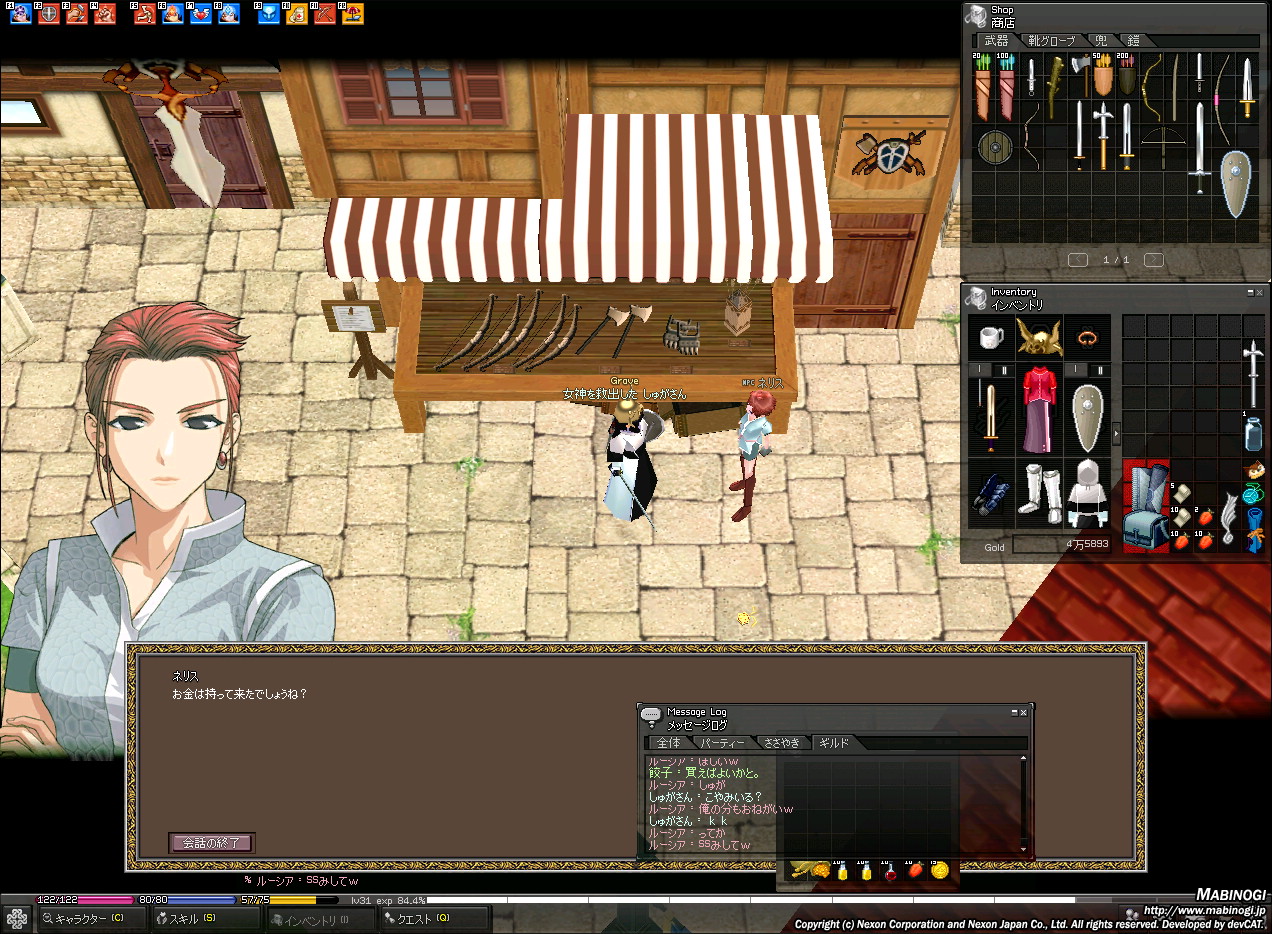Open the 武器 weapons shop tab

click(x=996, y=41)
